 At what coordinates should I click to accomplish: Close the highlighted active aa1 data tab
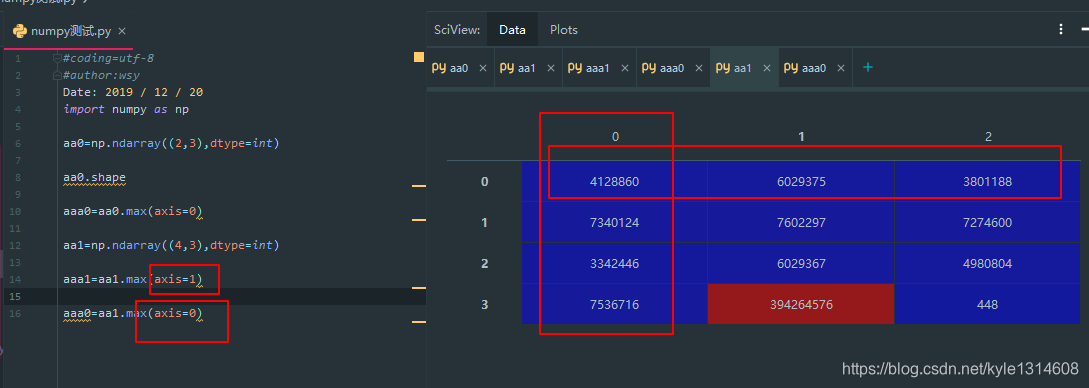(x=767, y=68)
